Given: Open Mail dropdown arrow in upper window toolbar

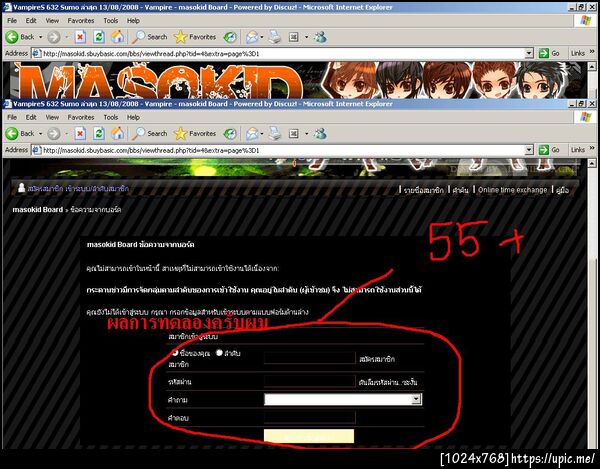Looking at the screenshot, I should [x=262, y=37].
